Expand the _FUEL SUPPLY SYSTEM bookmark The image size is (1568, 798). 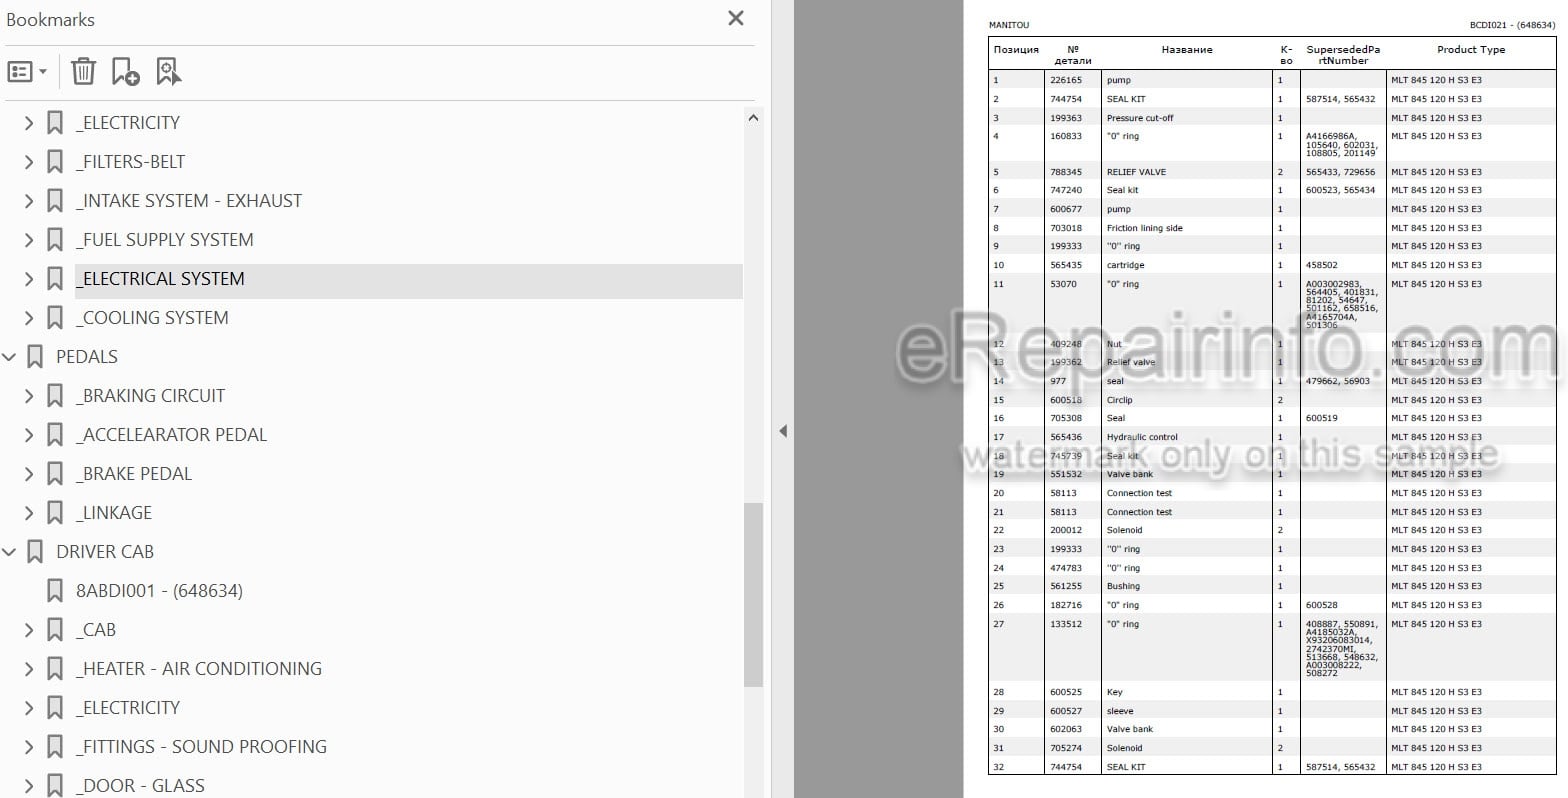(29, 240)
